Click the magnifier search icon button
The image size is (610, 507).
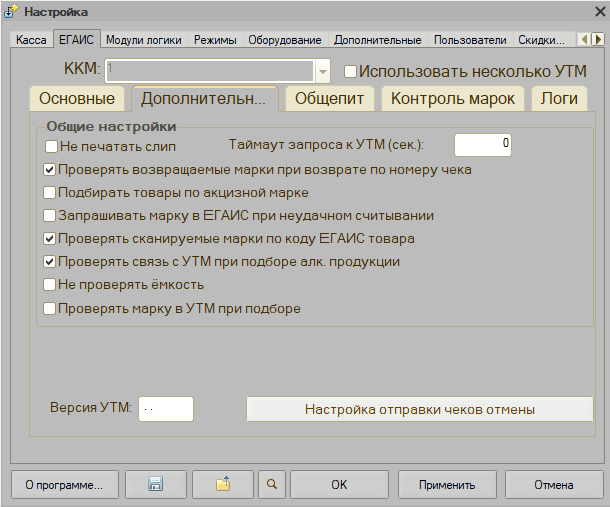pos(270,485)
